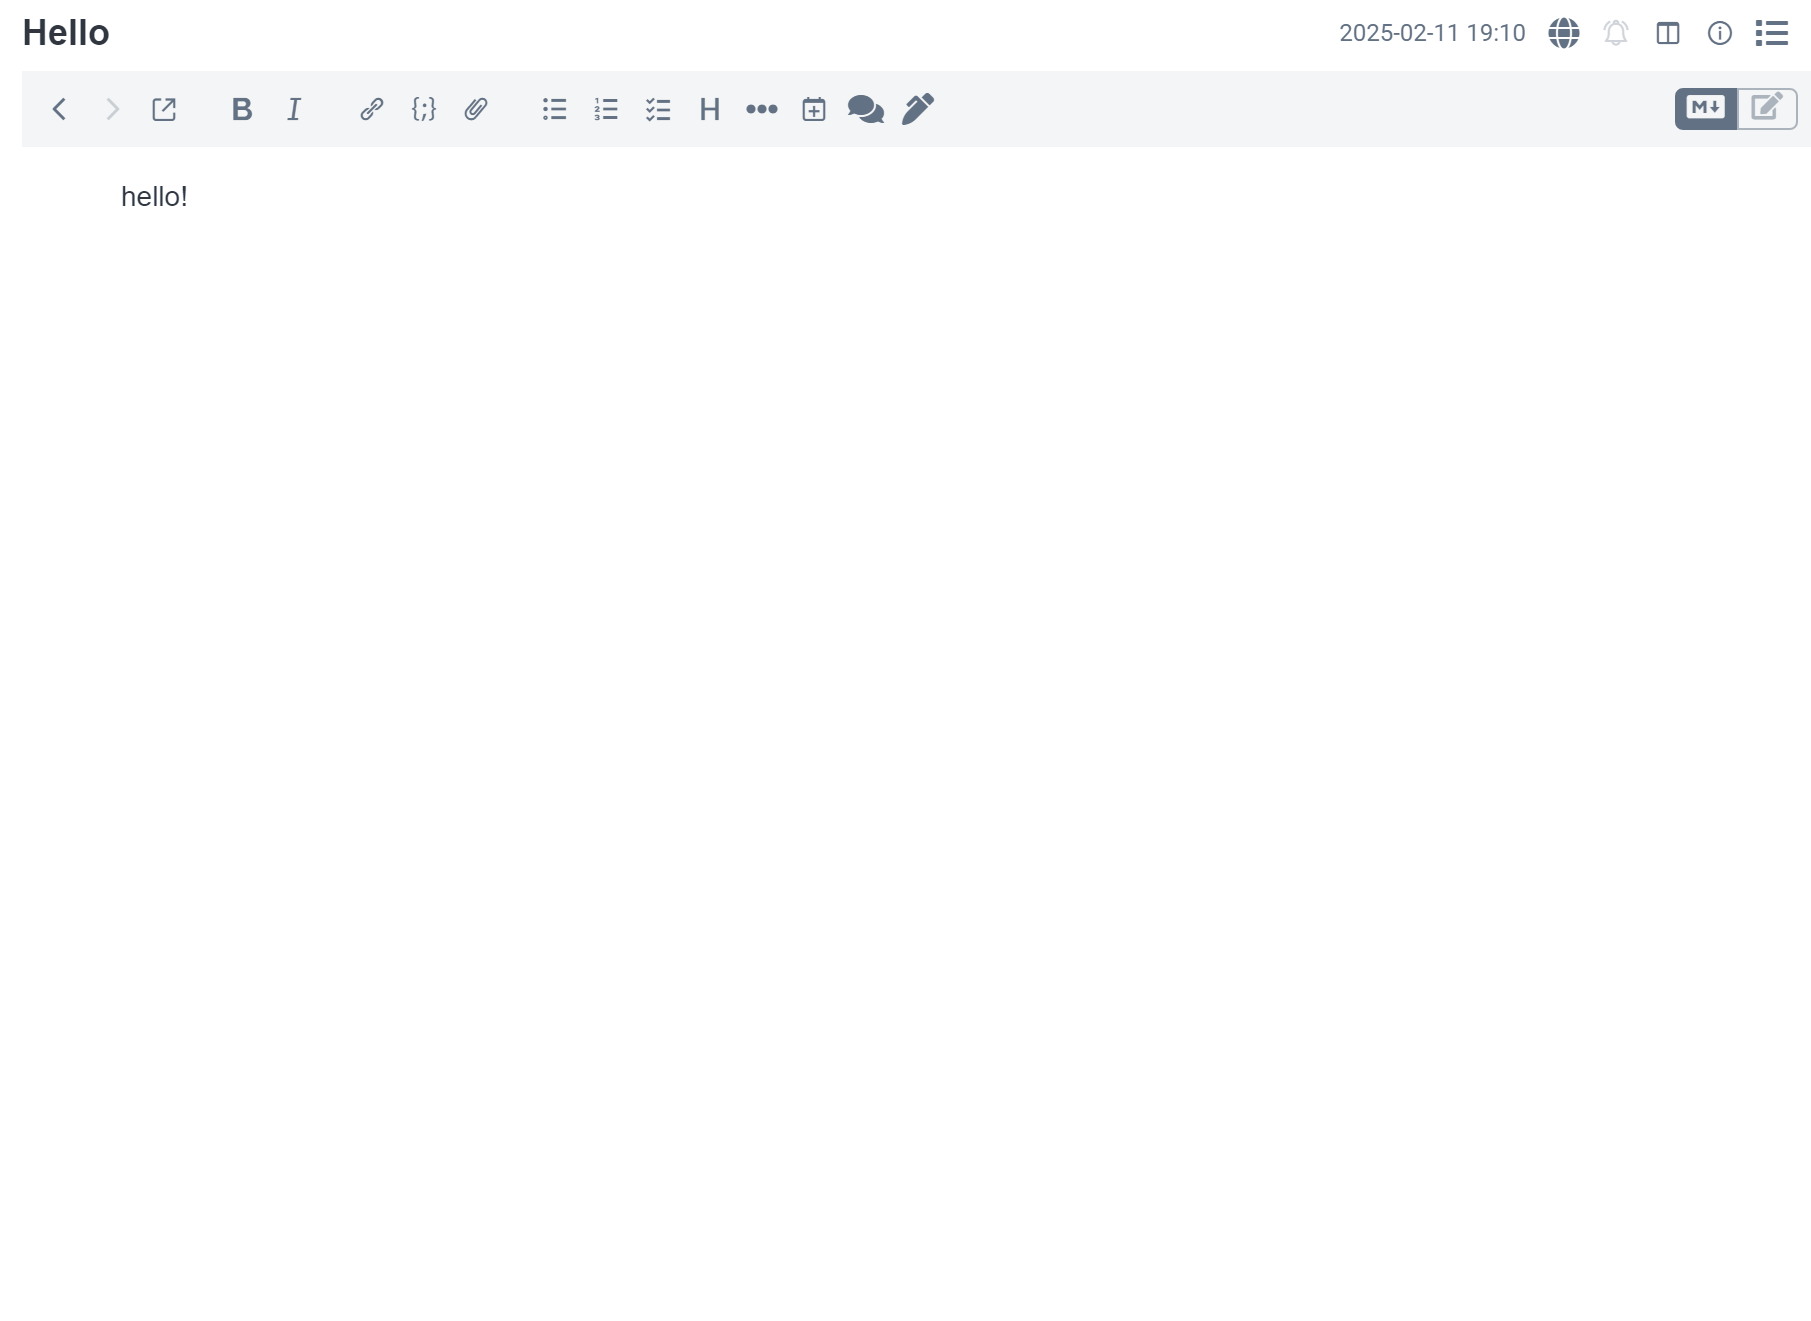Attach a file with the paperclip
The width and height of the screenshot is (1811, 1321).
coord(476,109)
